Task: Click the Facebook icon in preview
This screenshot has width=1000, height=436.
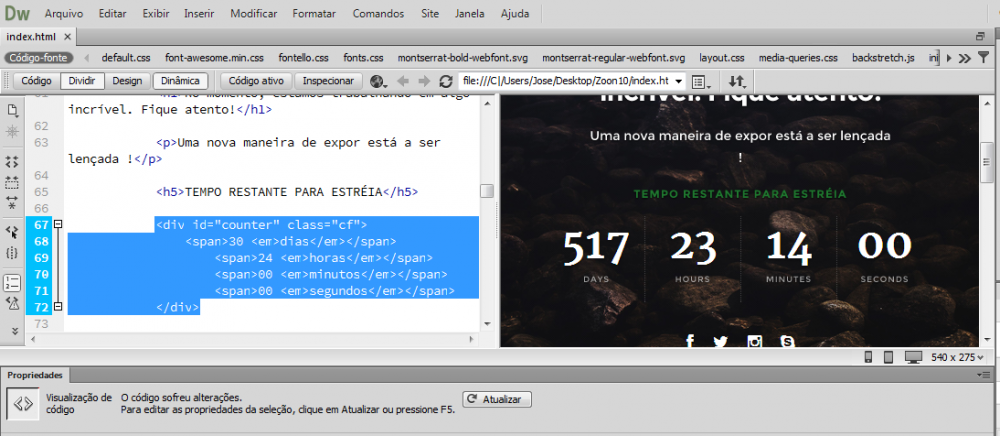Action: (x=689, y=341)
